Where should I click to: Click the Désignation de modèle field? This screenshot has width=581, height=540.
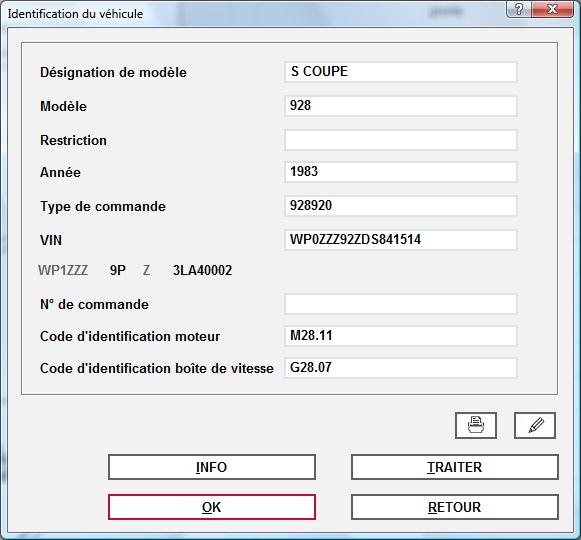tap(401, 72)
